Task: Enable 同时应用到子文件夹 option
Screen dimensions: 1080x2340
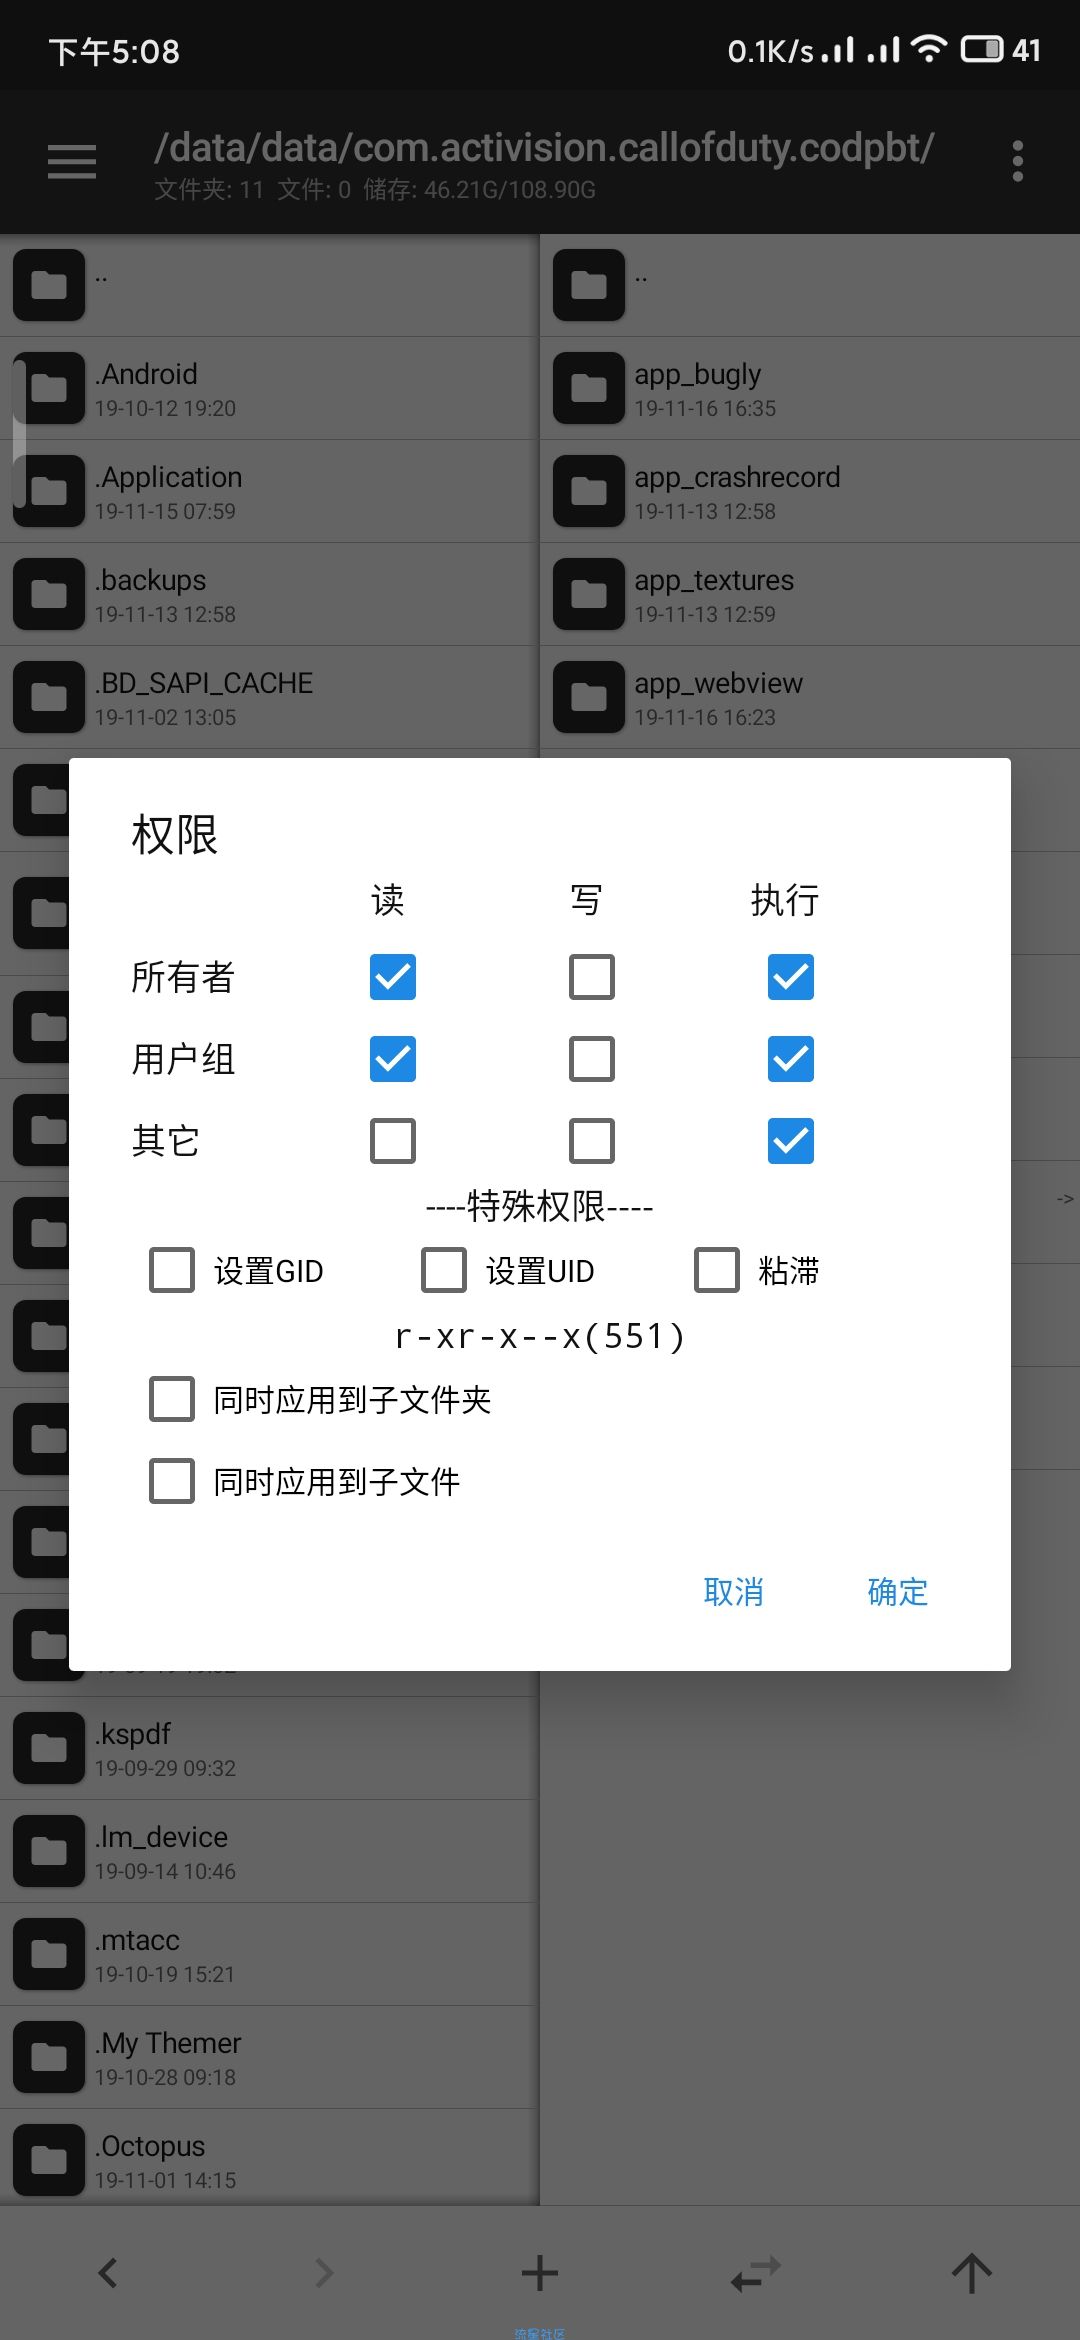Action: coord(172,1399)
